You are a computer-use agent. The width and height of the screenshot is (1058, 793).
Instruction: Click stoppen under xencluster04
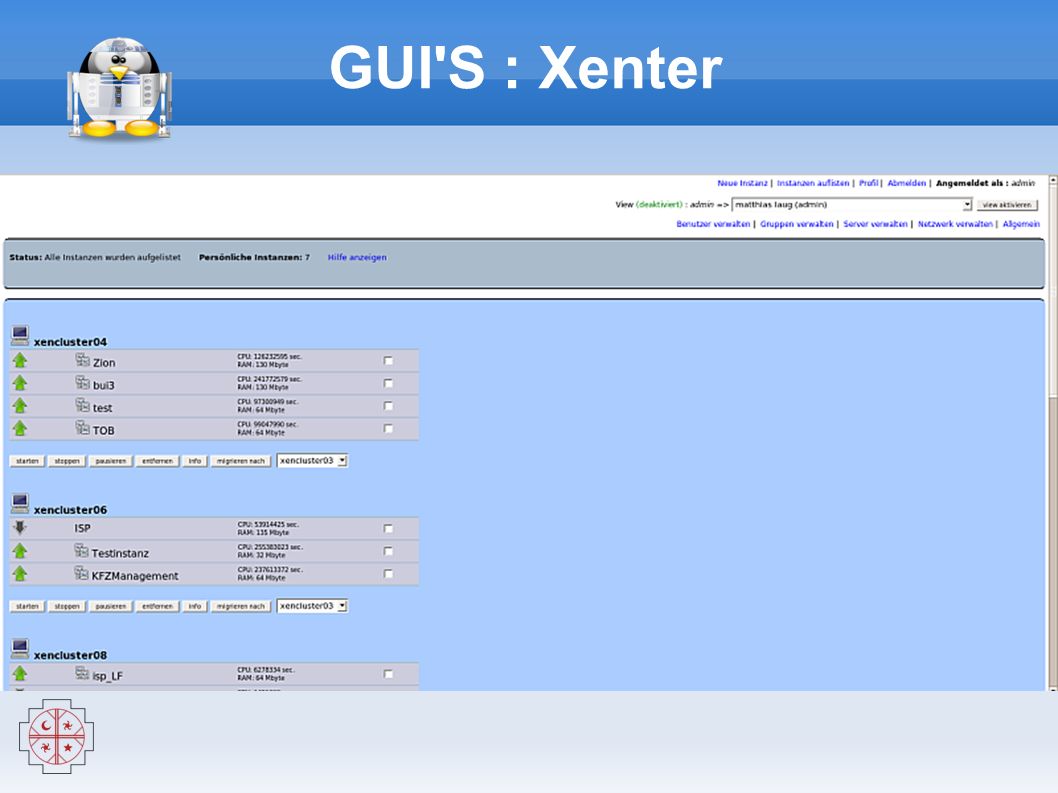[x=67, y=461]
